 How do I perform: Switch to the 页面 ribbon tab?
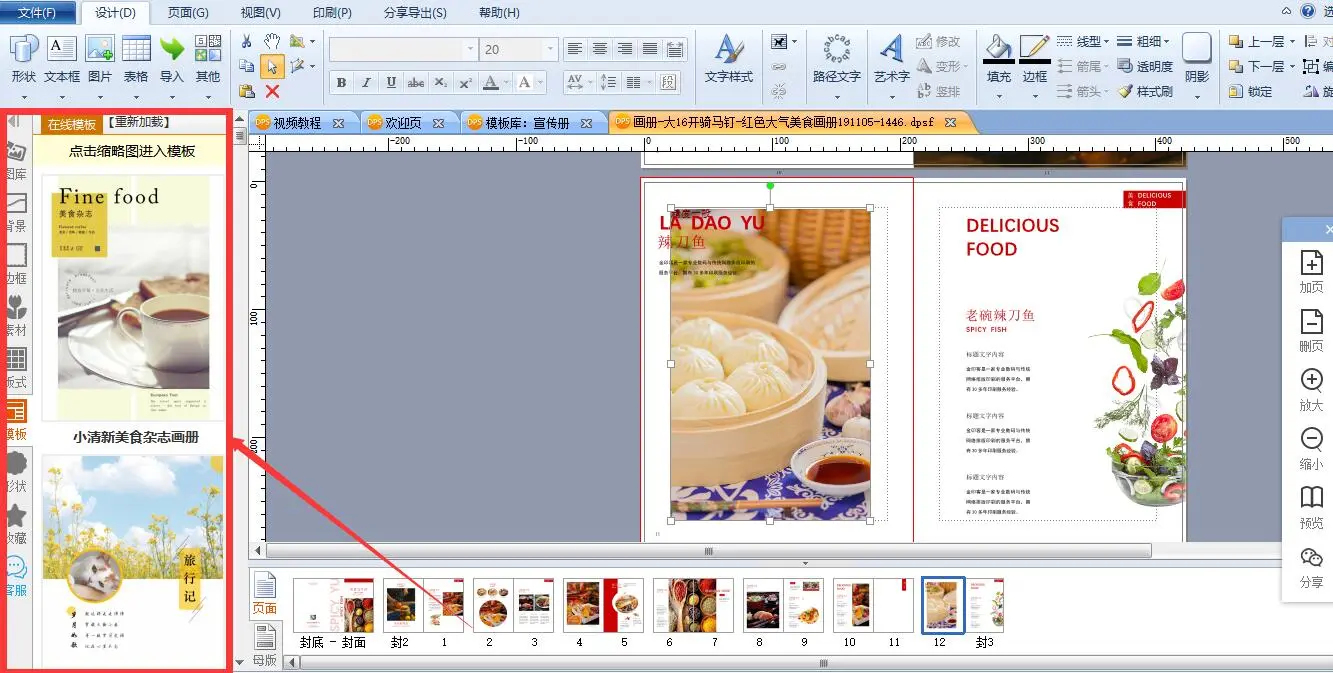(x=187, y=13)
